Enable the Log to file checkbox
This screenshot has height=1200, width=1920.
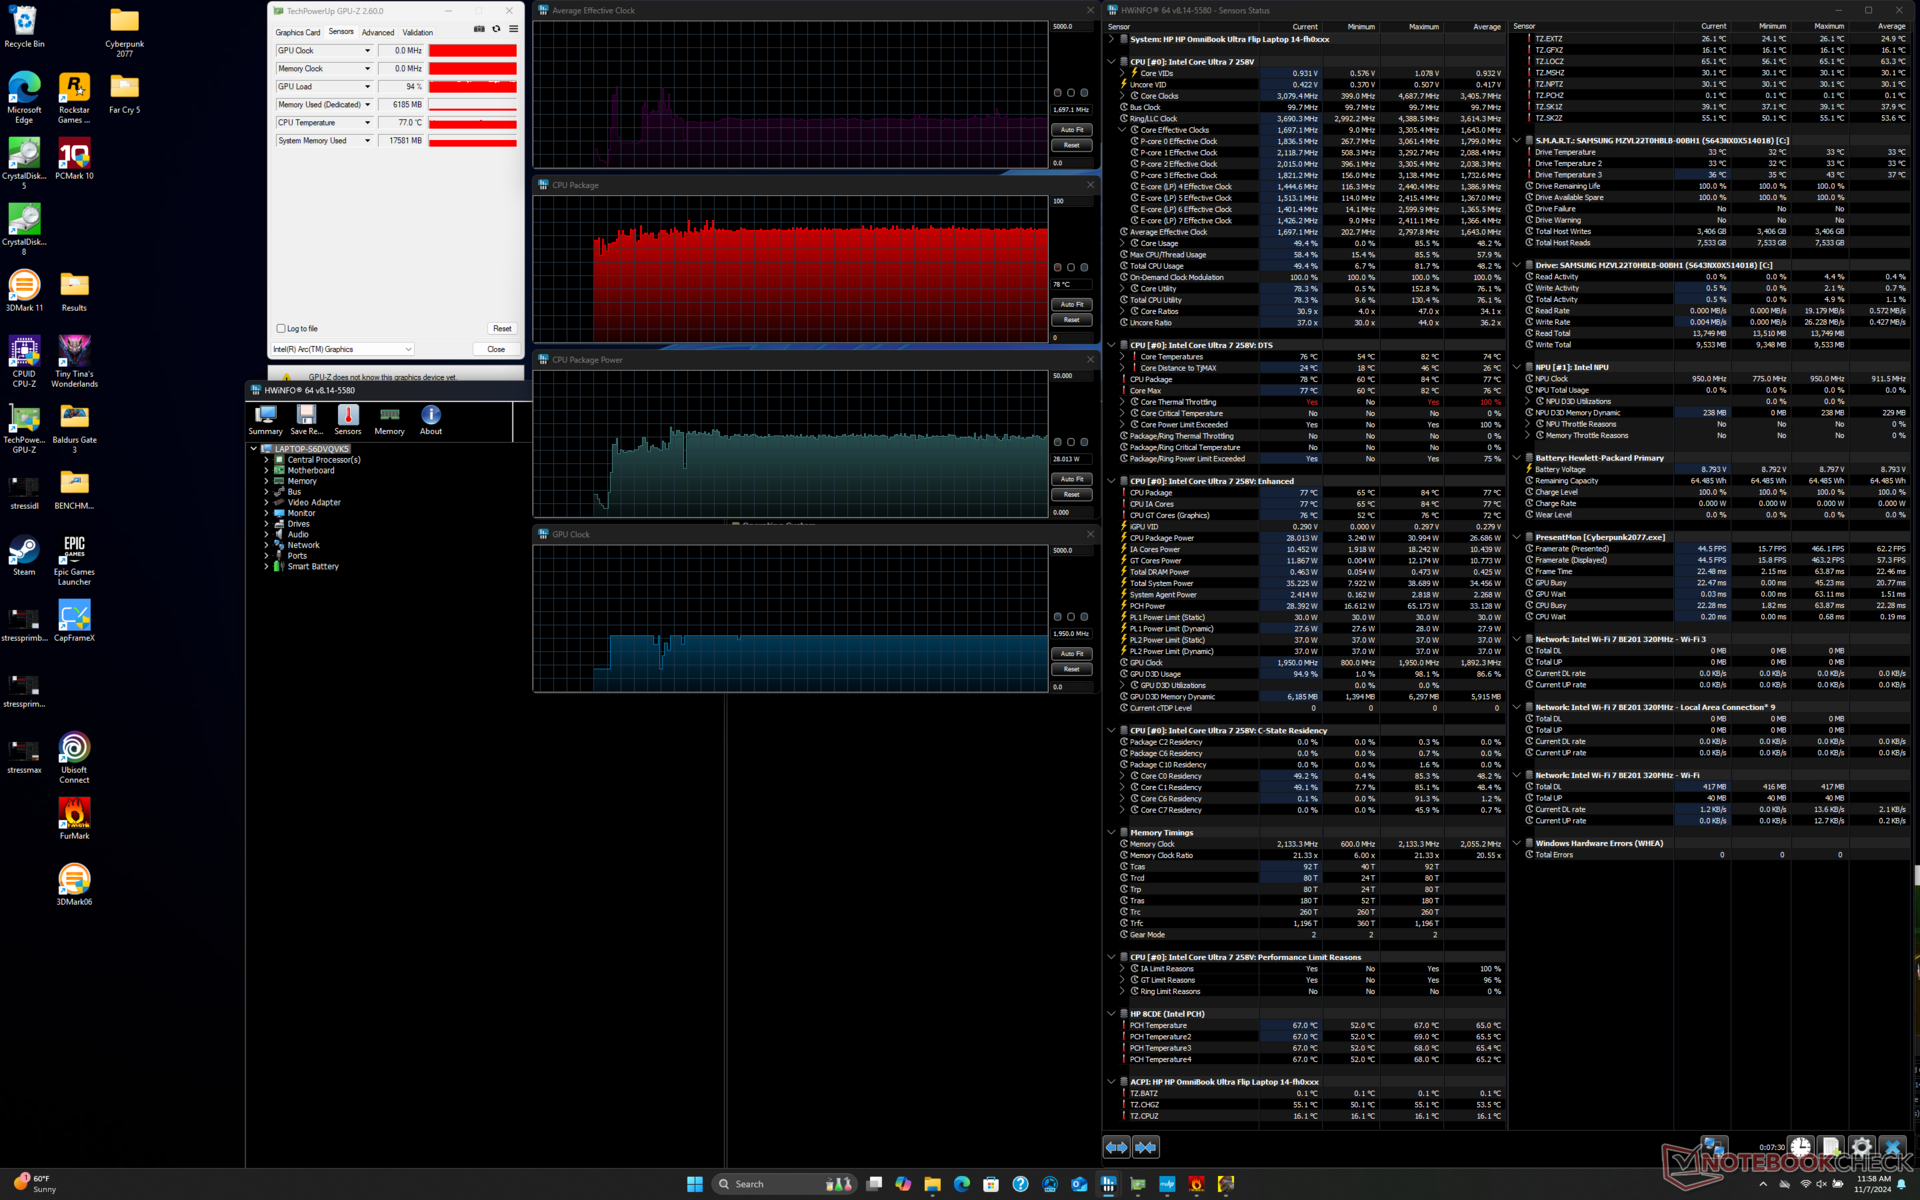pyautogui.click(x=281, y=328)
